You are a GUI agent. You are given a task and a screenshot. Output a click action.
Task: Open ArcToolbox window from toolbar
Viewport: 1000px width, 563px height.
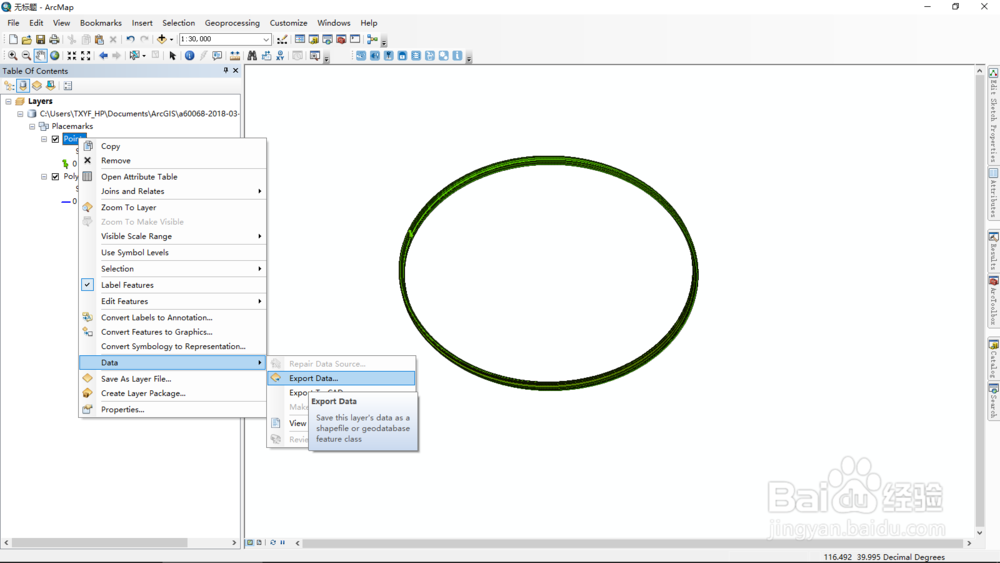pyautogui.click(x=341, y=40)
